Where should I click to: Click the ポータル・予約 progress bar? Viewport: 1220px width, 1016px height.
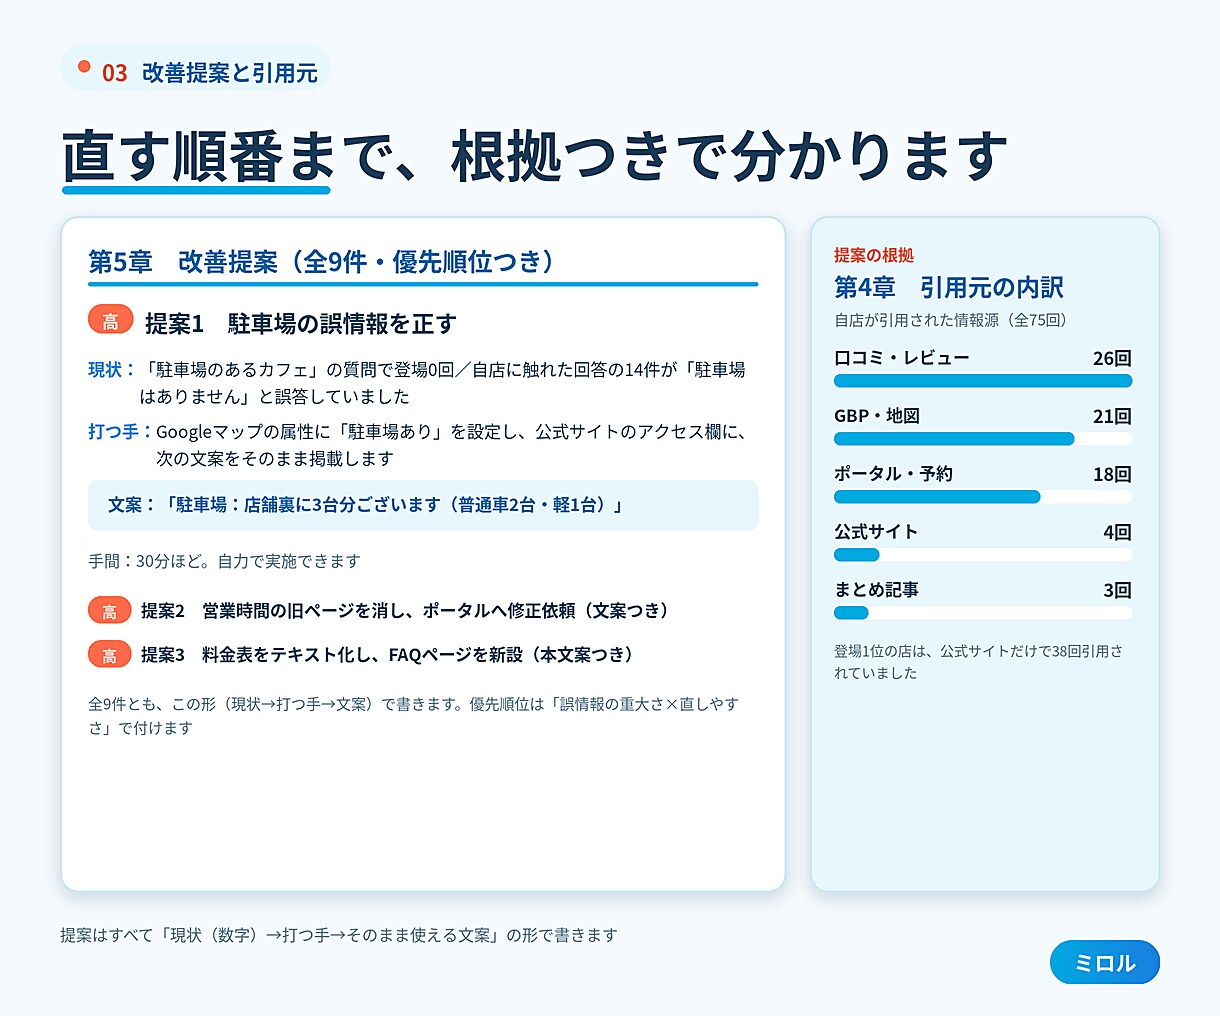[983, 497]
